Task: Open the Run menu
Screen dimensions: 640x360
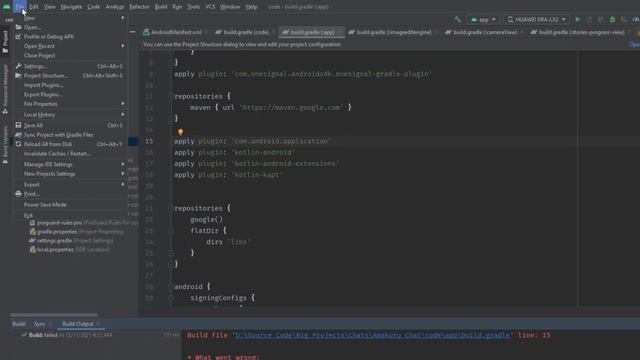Action: coord(177,7)
